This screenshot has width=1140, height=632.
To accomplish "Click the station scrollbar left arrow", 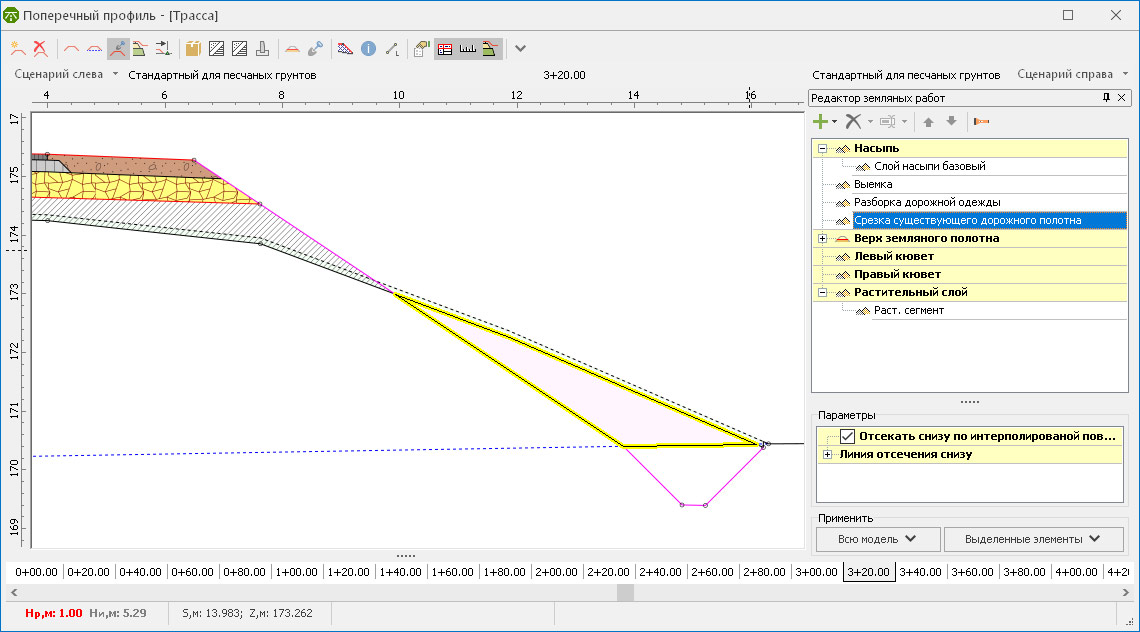I will click(x=13, y=592).
